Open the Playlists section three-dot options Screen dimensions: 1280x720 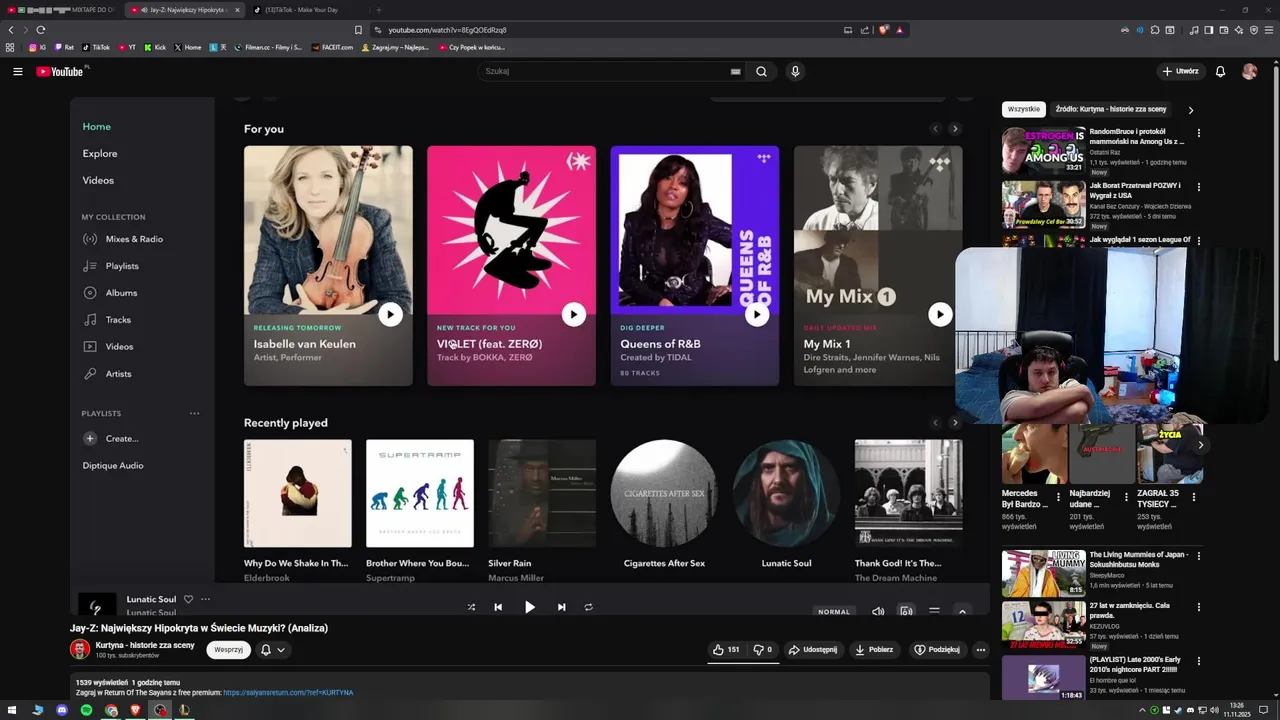(194, 413)
